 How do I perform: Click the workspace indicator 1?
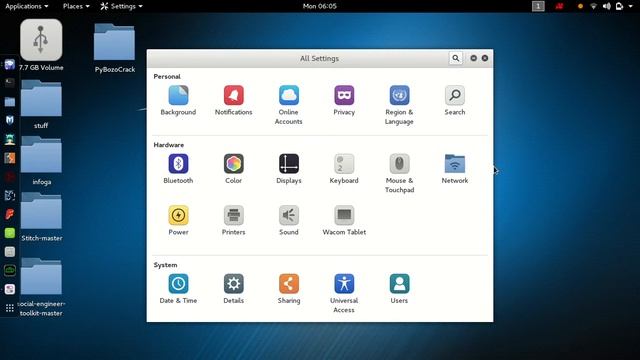(538, 6)
